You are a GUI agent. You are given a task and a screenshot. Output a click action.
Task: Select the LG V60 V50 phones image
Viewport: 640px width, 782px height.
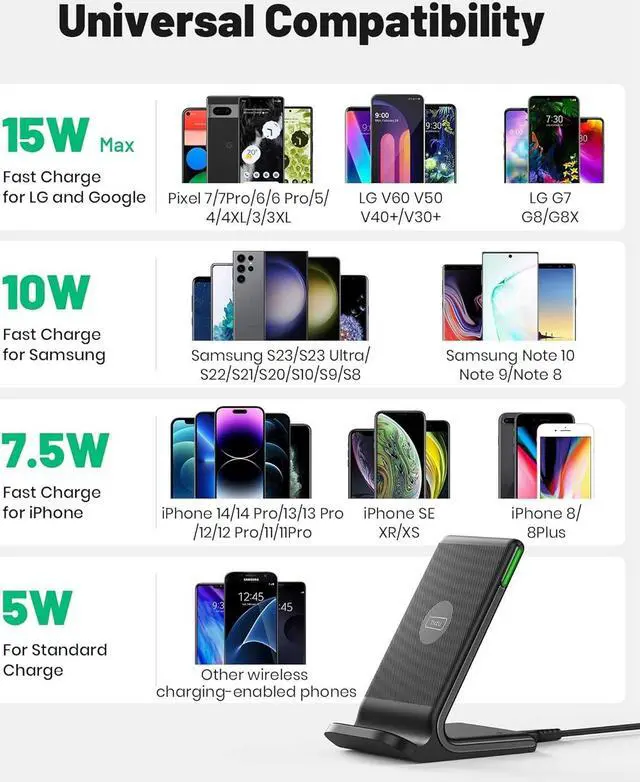click(x=401, y=139)
